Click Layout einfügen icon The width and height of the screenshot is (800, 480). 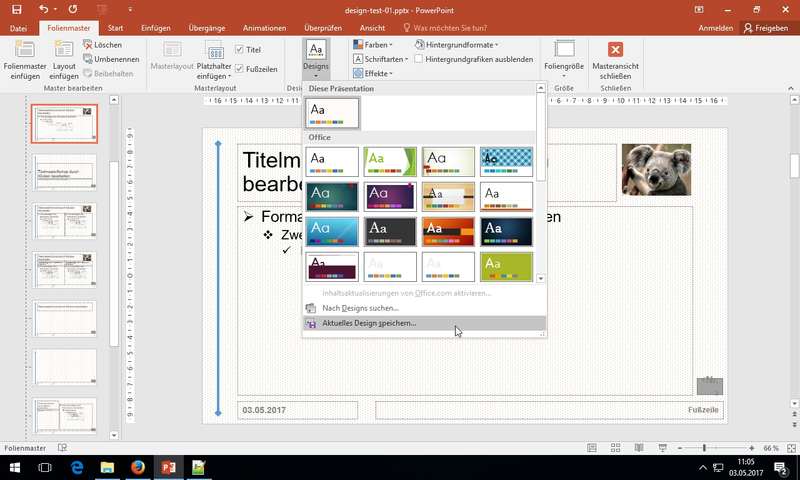pyautogui.click(x=63, y=50)
